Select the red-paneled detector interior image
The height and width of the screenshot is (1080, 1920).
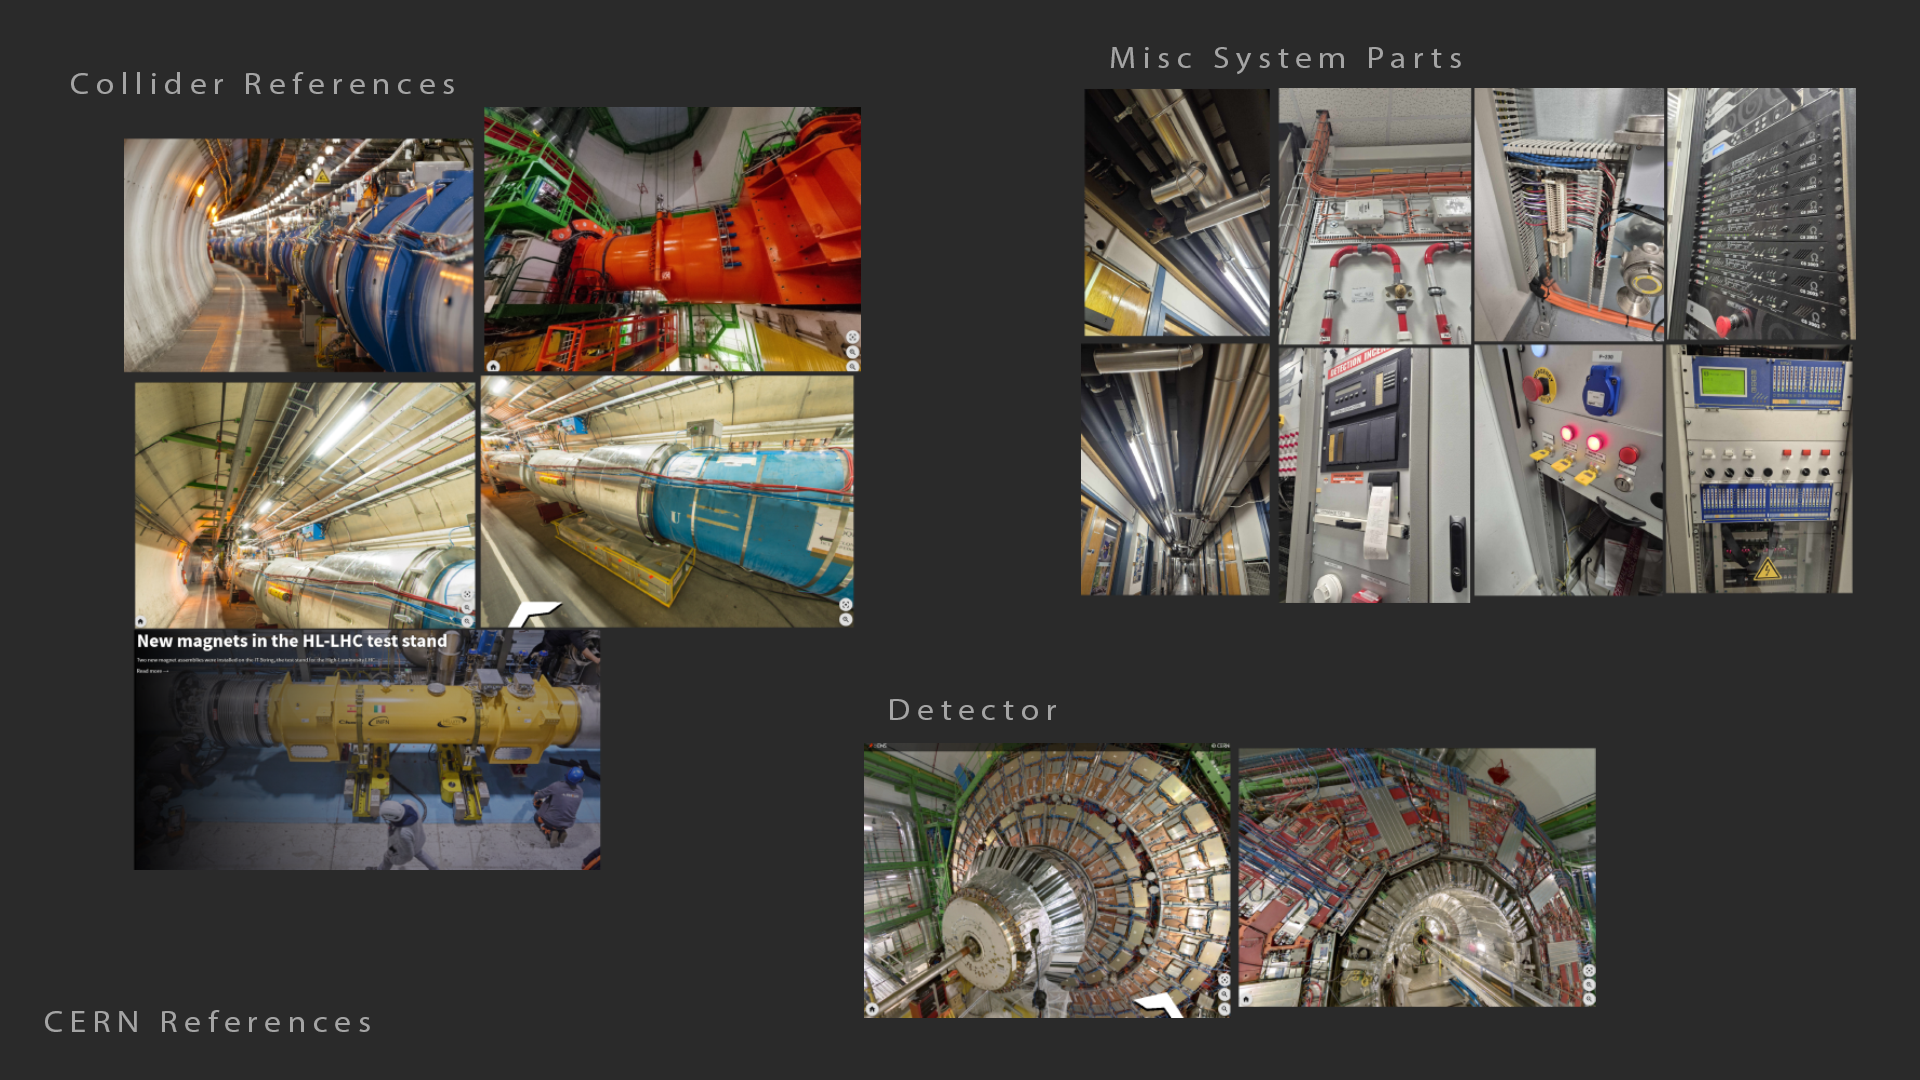(x=1417, y=877)
